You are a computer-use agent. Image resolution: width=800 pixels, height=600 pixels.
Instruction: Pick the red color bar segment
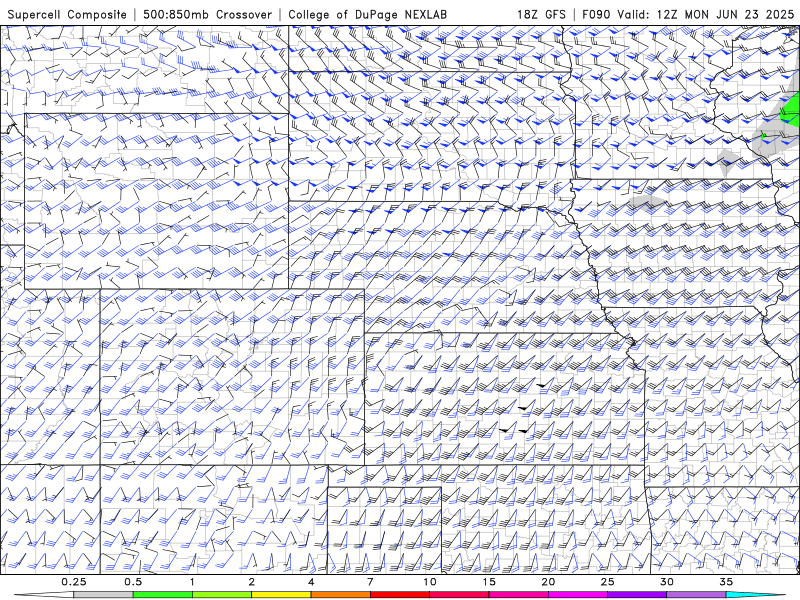click(399, 595)
